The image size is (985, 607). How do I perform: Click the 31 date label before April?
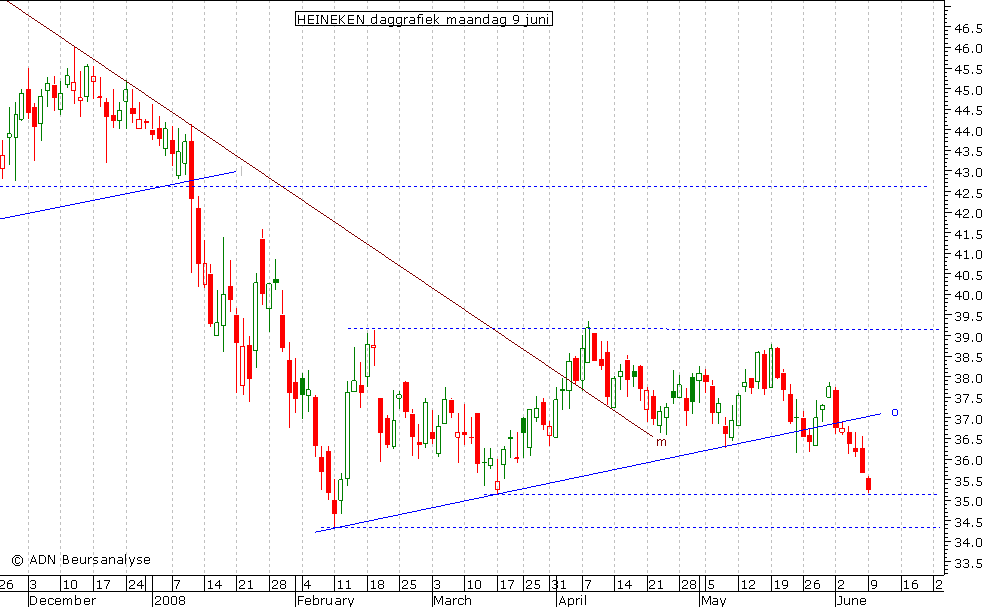(x=559, y=584)
